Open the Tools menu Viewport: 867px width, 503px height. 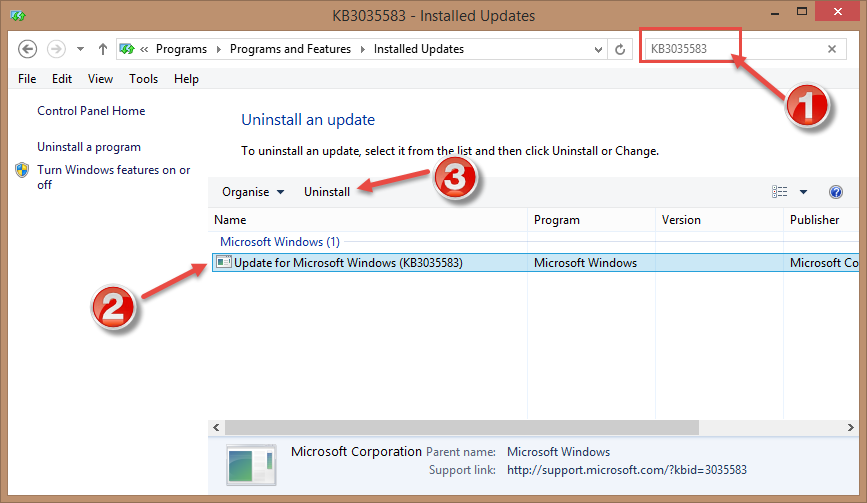tap(144, 79)
